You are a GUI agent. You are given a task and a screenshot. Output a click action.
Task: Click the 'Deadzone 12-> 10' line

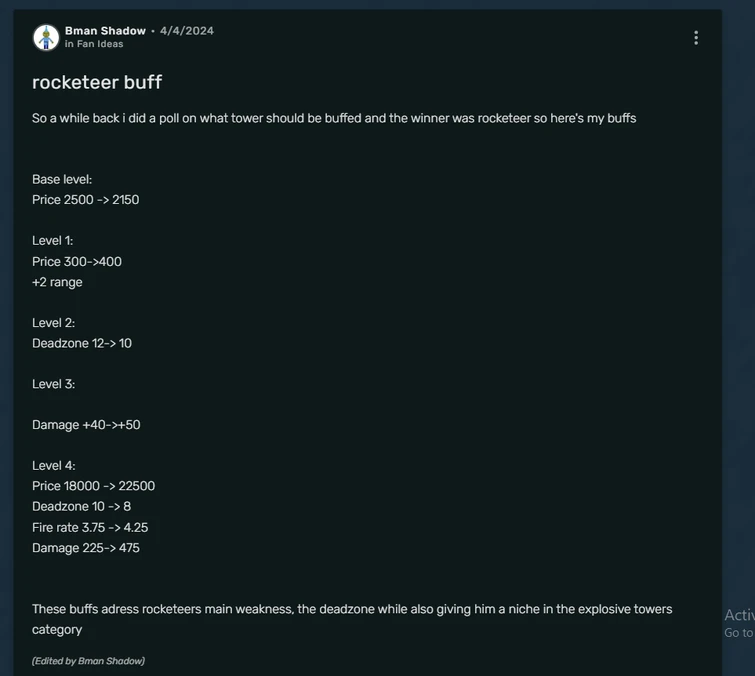coord(82,343)
